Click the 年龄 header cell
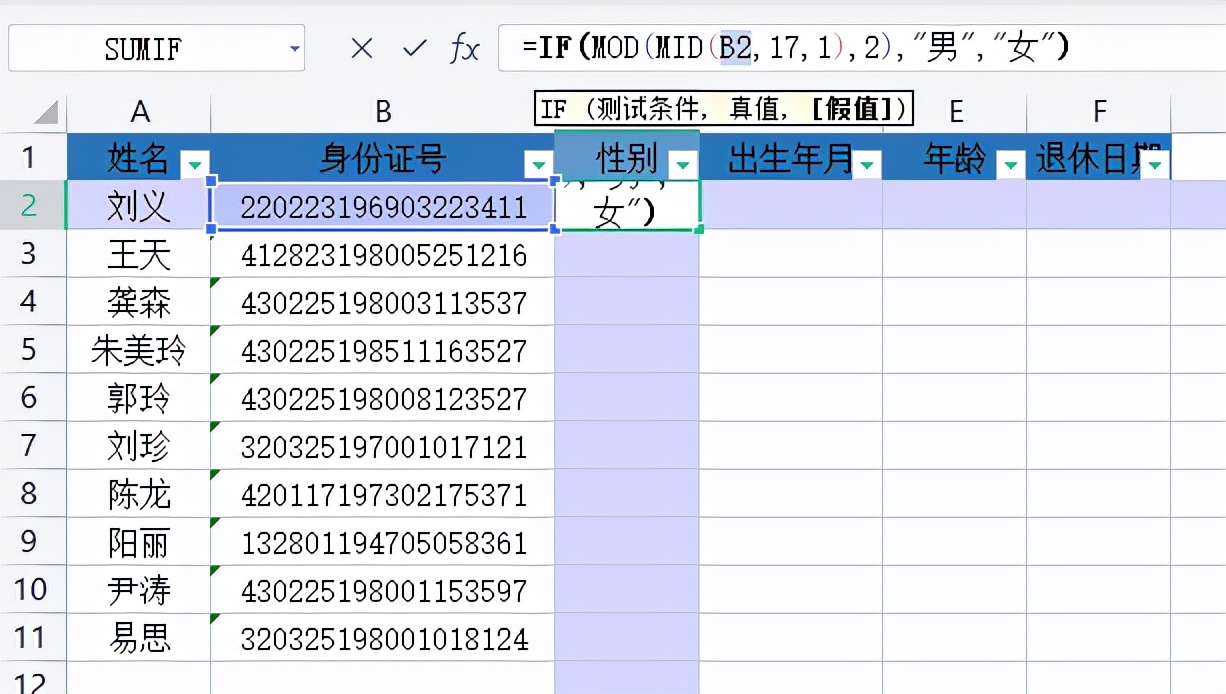The image size is (1226, 694). tap(955, 158)
